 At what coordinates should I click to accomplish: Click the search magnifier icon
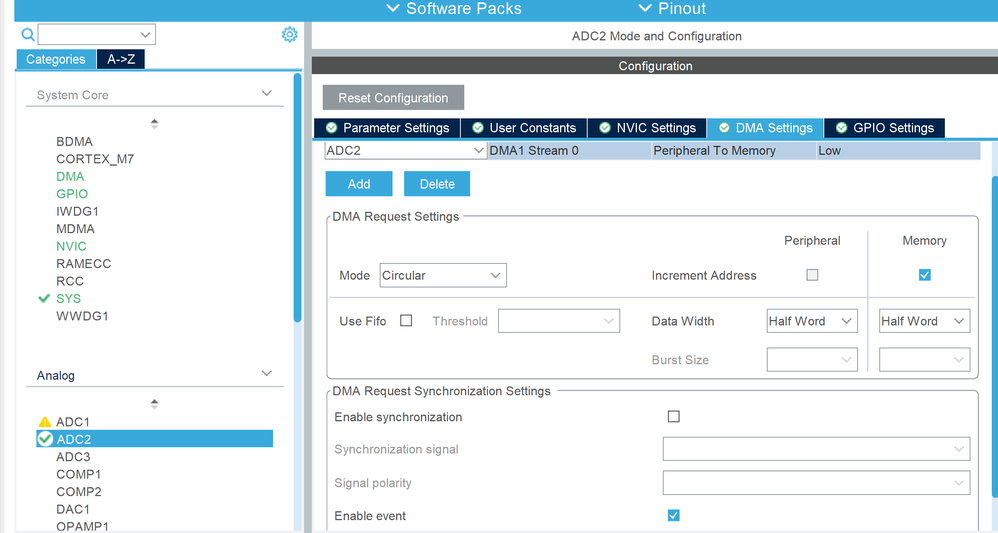[28, 35]
